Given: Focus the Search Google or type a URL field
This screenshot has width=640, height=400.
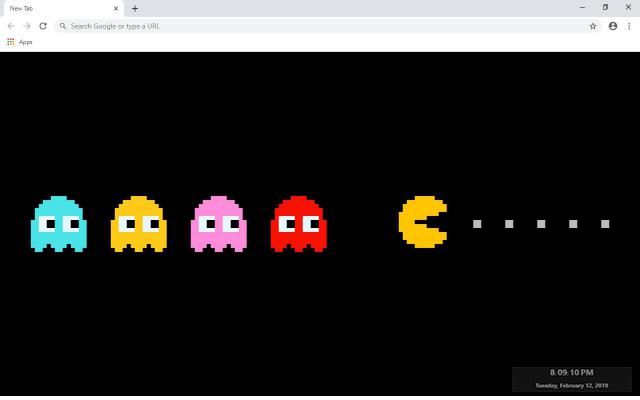Looking at the screenshot, I should click(x=327, y=26).
